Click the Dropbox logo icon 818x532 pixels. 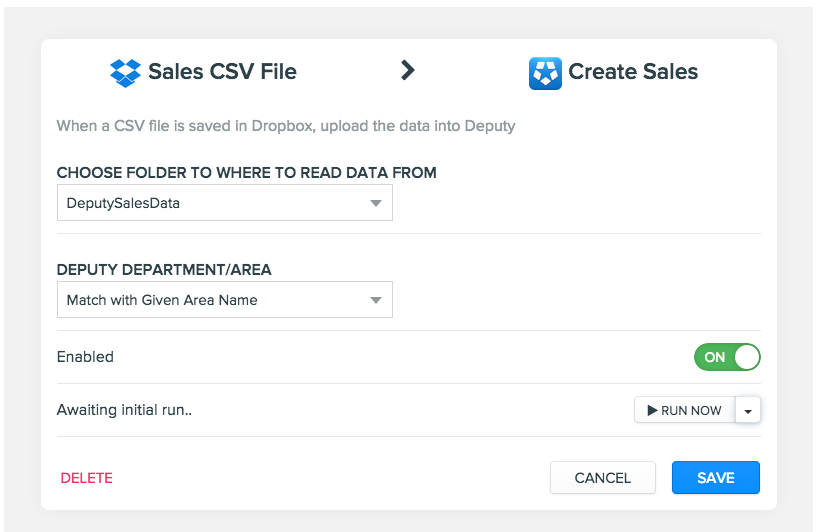click(x=125, y=73)
